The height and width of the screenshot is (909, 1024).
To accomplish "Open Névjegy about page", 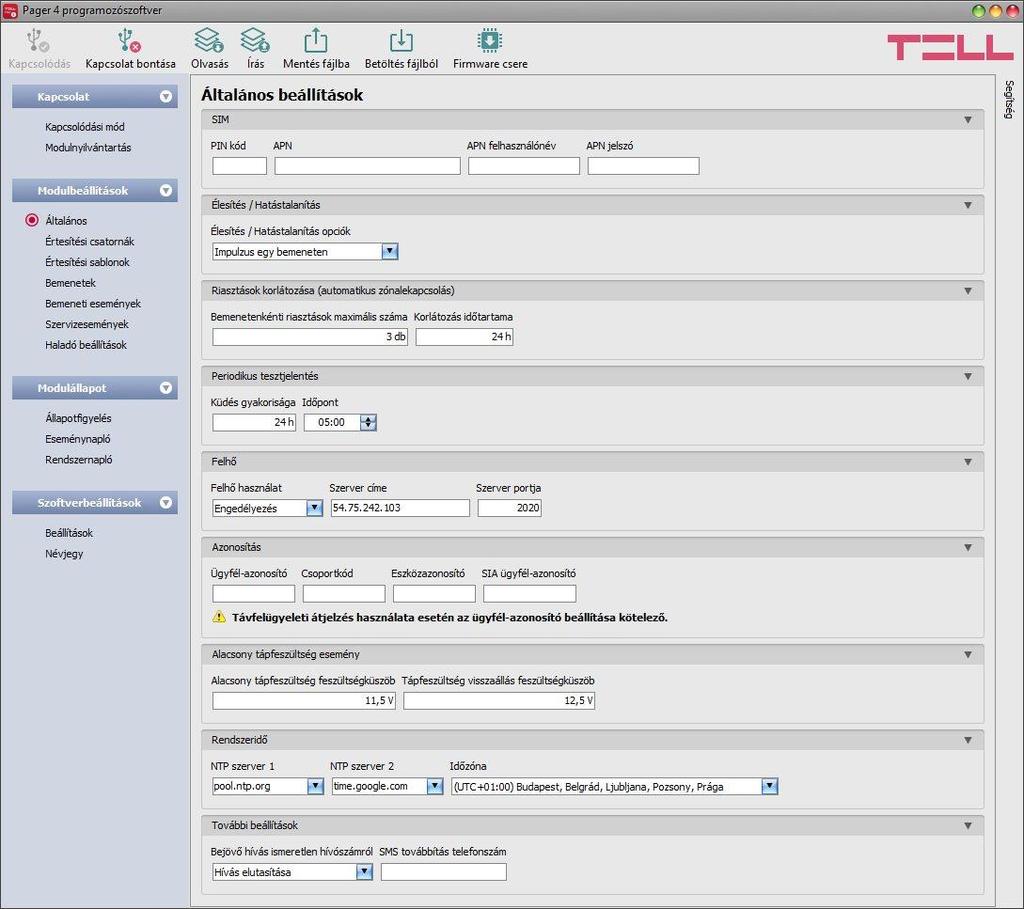I will 64,554.
